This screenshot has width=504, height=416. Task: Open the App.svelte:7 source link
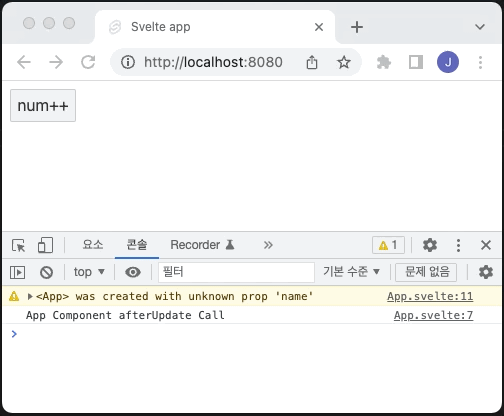point(433,315)
